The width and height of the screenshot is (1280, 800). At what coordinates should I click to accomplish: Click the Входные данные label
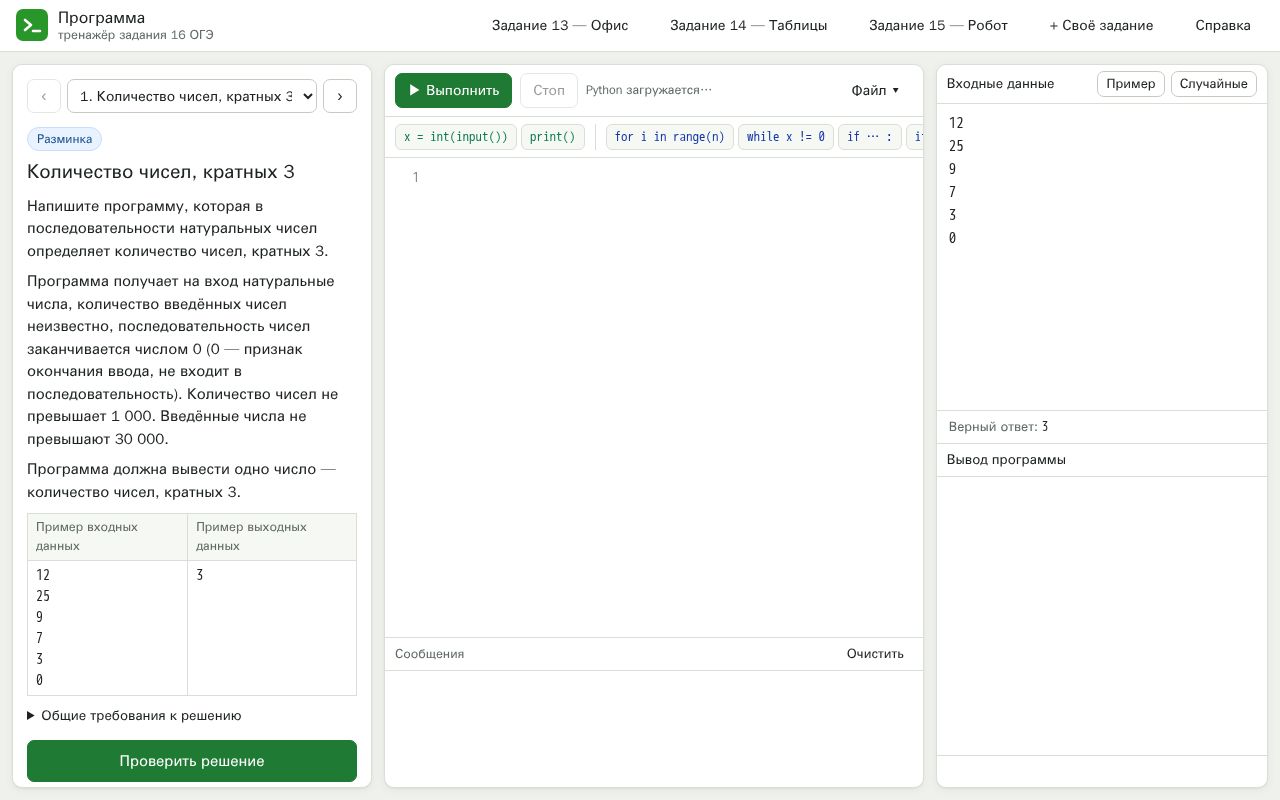(x=1000, y=84)
